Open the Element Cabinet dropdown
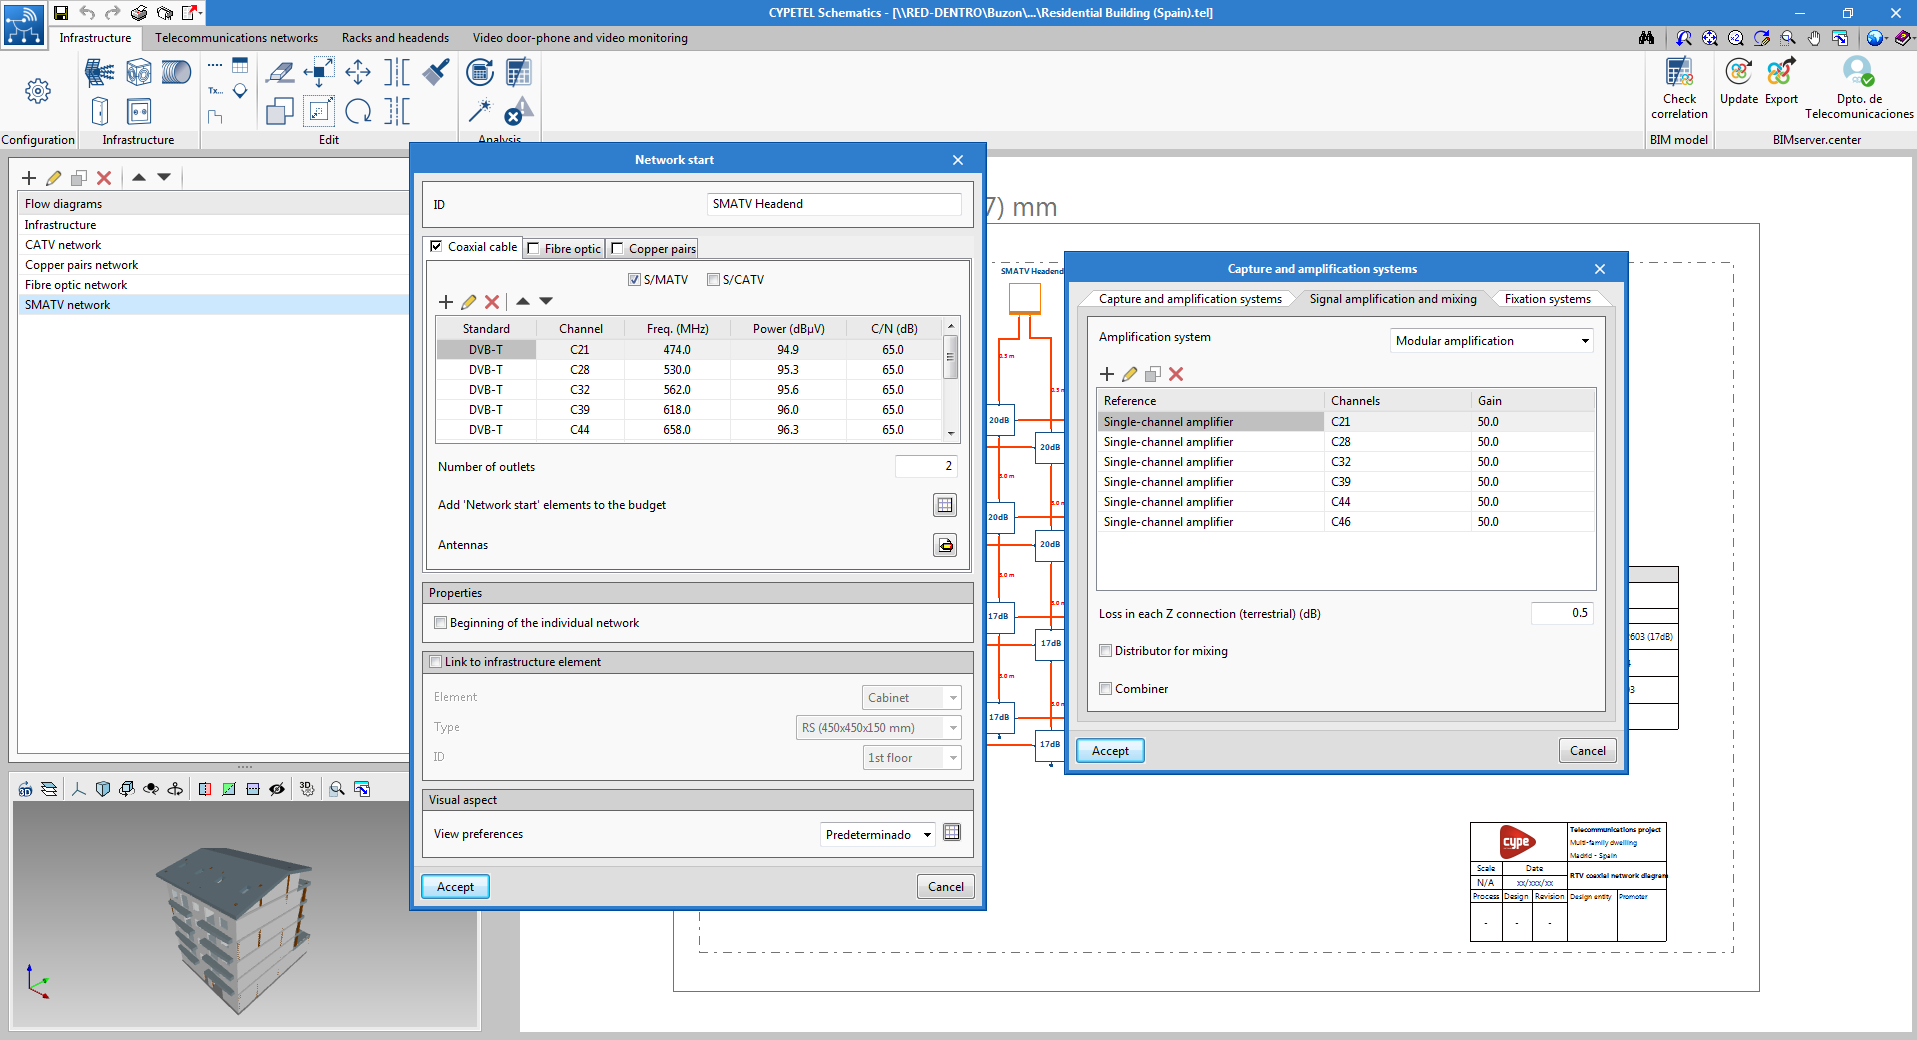Image resolution: width=1917 pixels, height=1040 pixels. point(912,698)
